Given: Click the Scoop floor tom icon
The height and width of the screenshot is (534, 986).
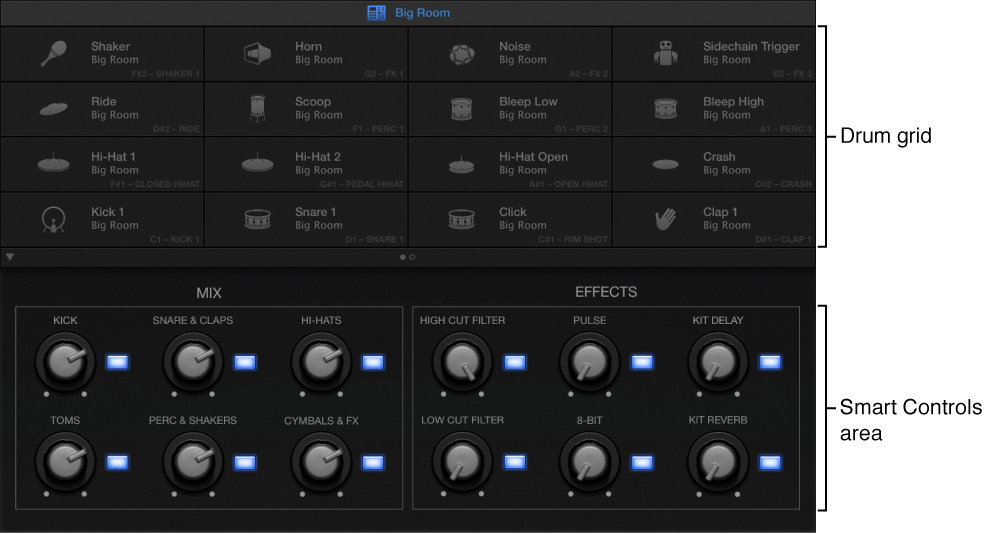Looking at the screenshot, I should 257,108.
